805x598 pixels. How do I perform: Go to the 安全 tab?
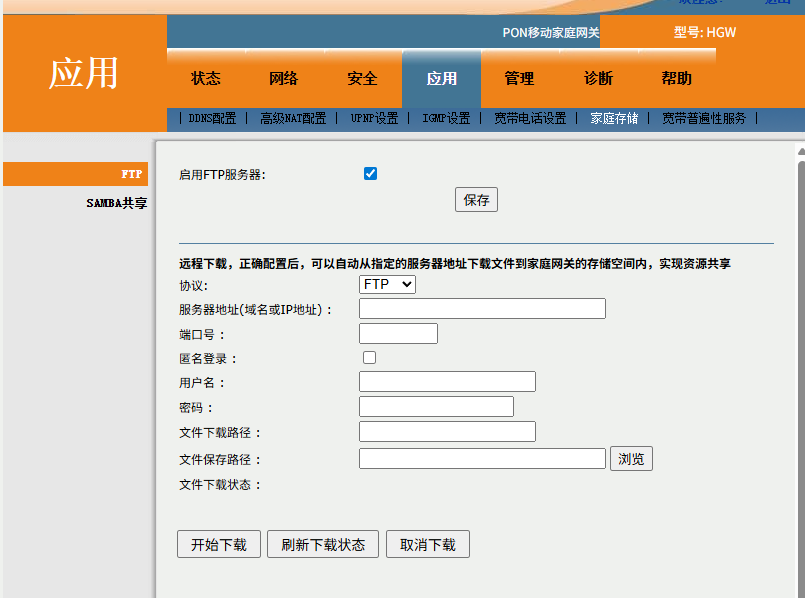pos(362,79)
